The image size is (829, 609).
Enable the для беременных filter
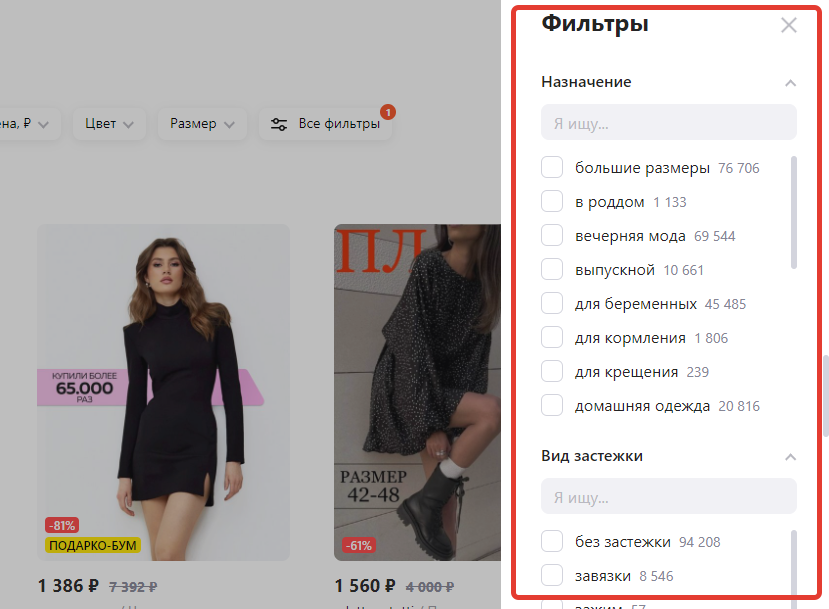coord(551,303)
